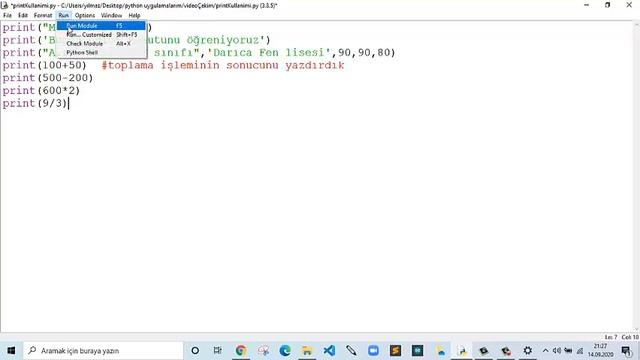This screenshot has height=360, width=640.
Task: Click the Run menu in menu bar
Action: (64, 16)
